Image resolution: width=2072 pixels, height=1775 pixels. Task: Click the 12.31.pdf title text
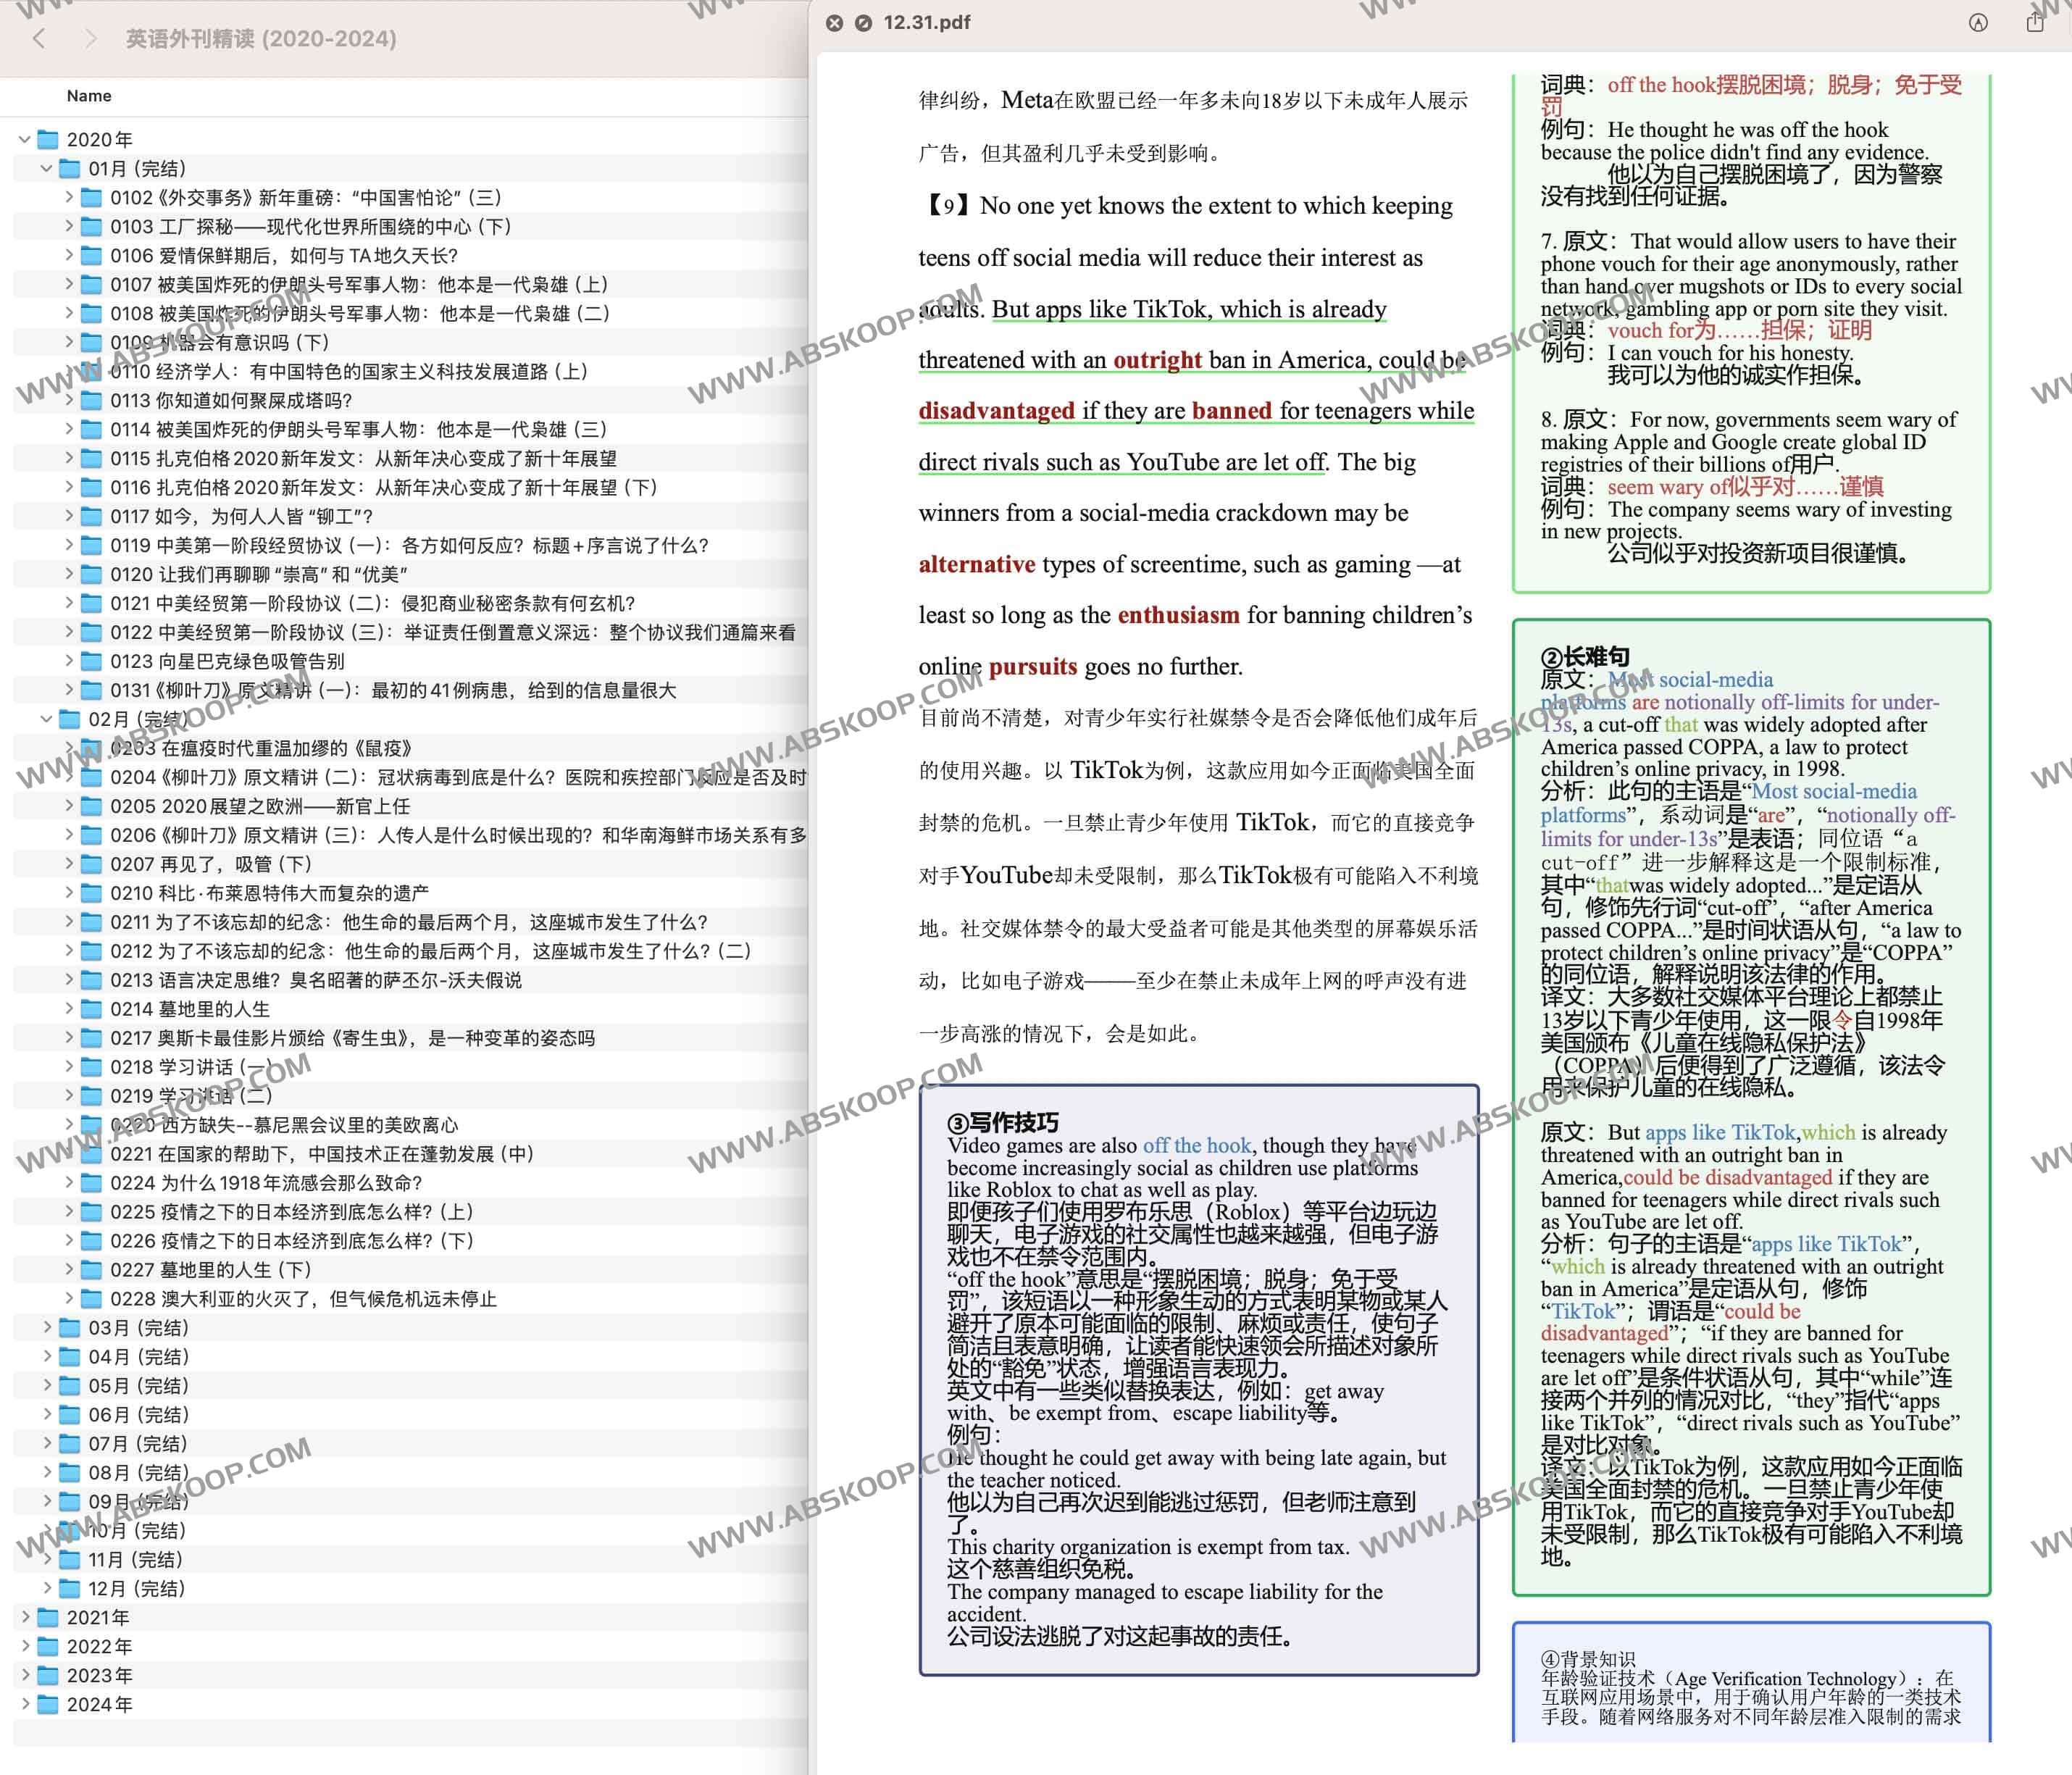[926, 23]
